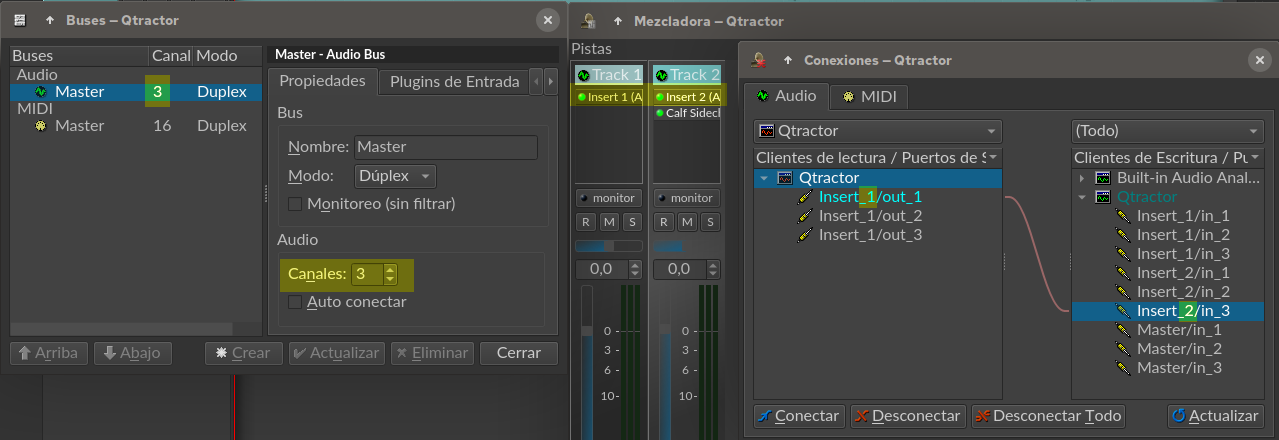Viewport: 1279px width, 440px height.
Task: Select Insert_2/in_1 input port
Action: click(x=1183, y=273)
